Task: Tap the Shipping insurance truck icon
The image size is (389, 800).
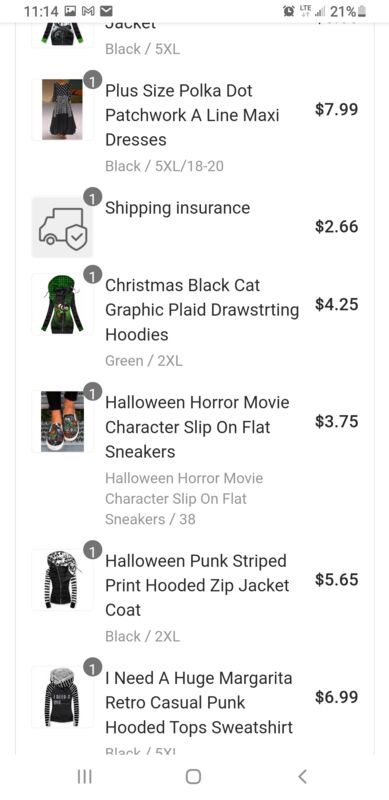Action: [62, 227]
